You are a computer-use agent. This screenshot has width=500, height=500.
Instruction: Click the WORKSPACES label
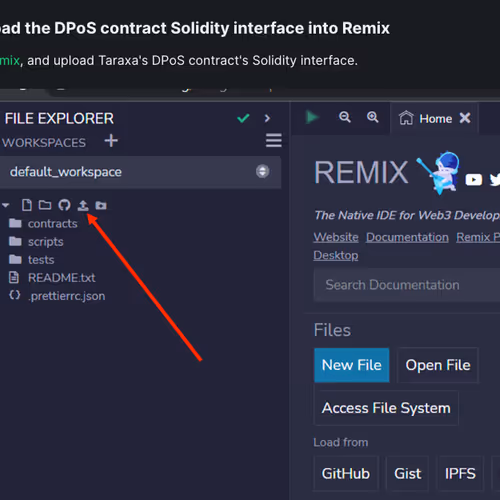44,143
